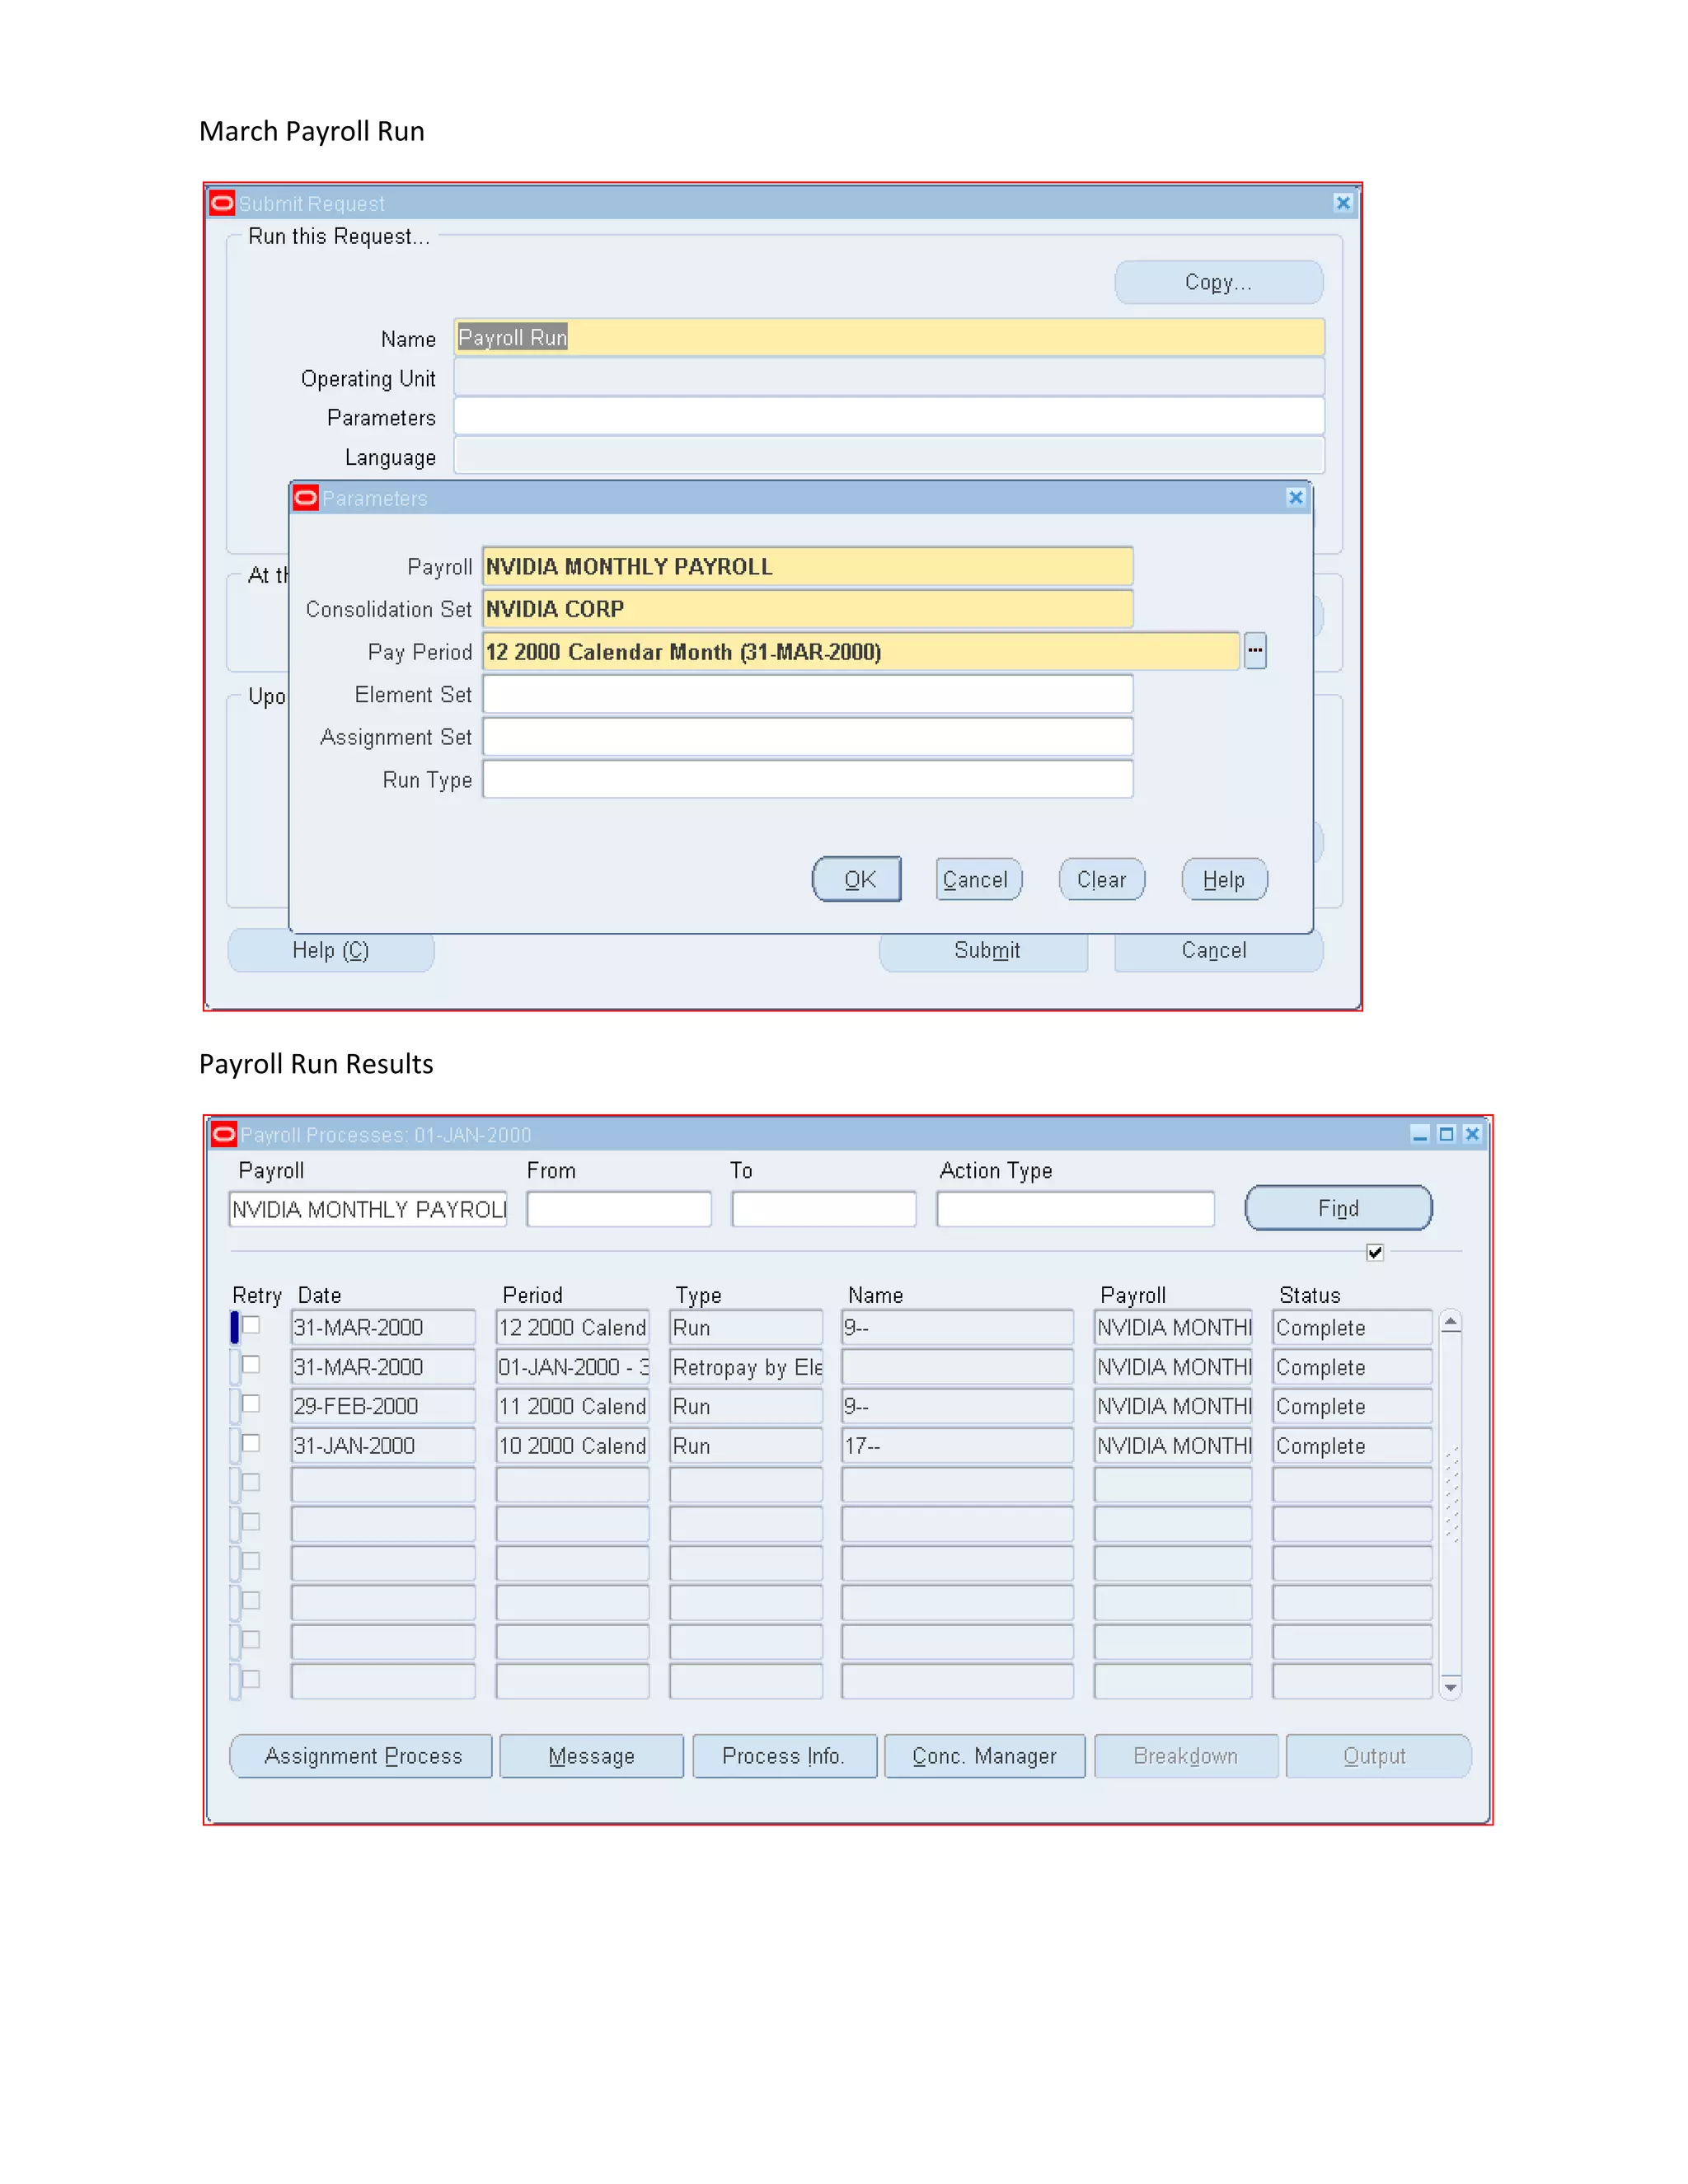Click scroll-down arrow in payroll results list

(1450, 1688)
